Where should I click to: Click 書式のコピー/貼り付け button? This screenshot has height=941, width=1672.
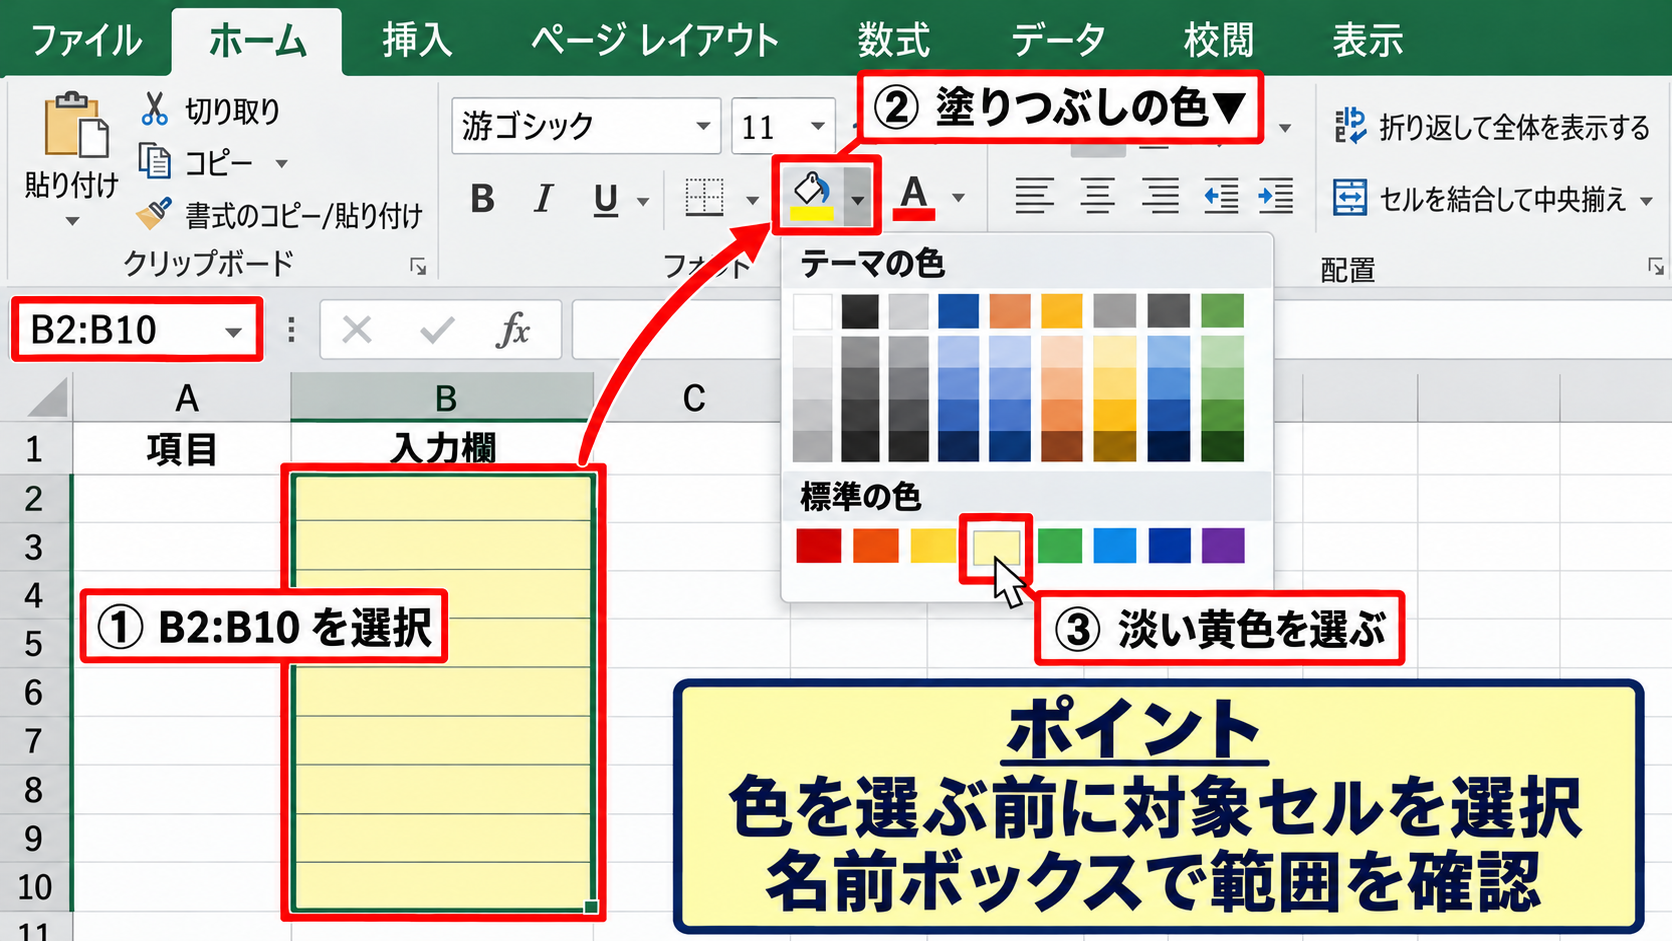tap(280, 214)
